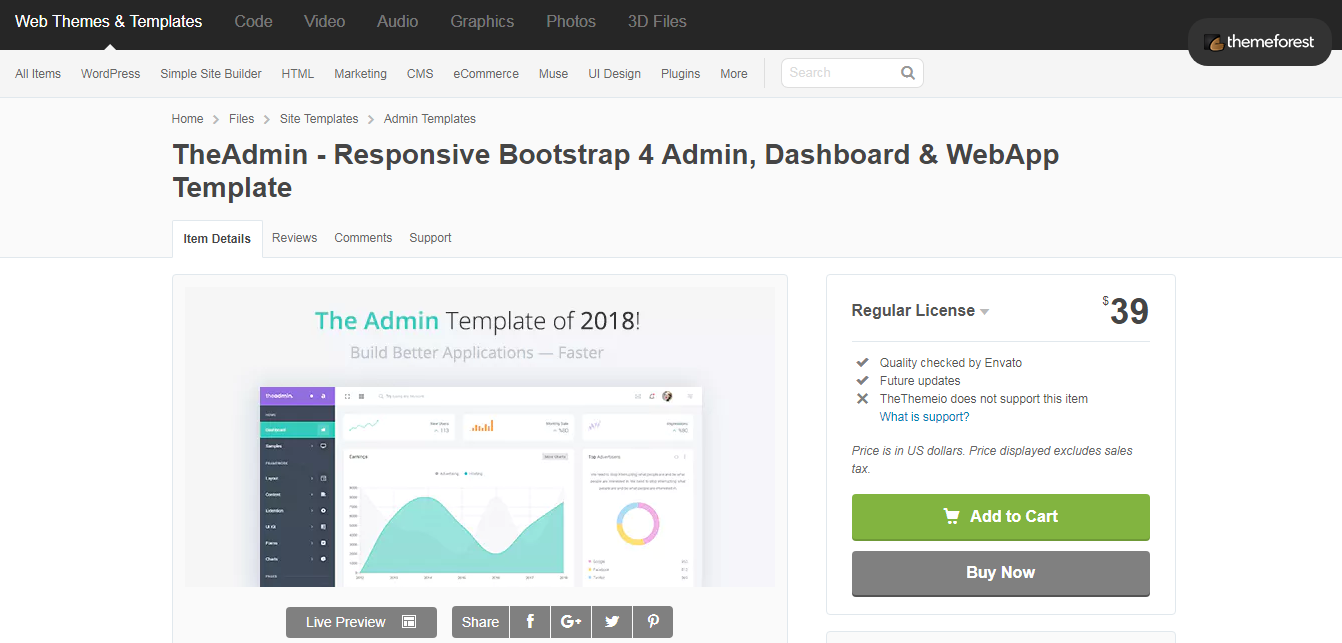The width and height of the screenshot is (1342, 643).
Task: Click the Buy Now button
Action: click(x=1001, y=573)
